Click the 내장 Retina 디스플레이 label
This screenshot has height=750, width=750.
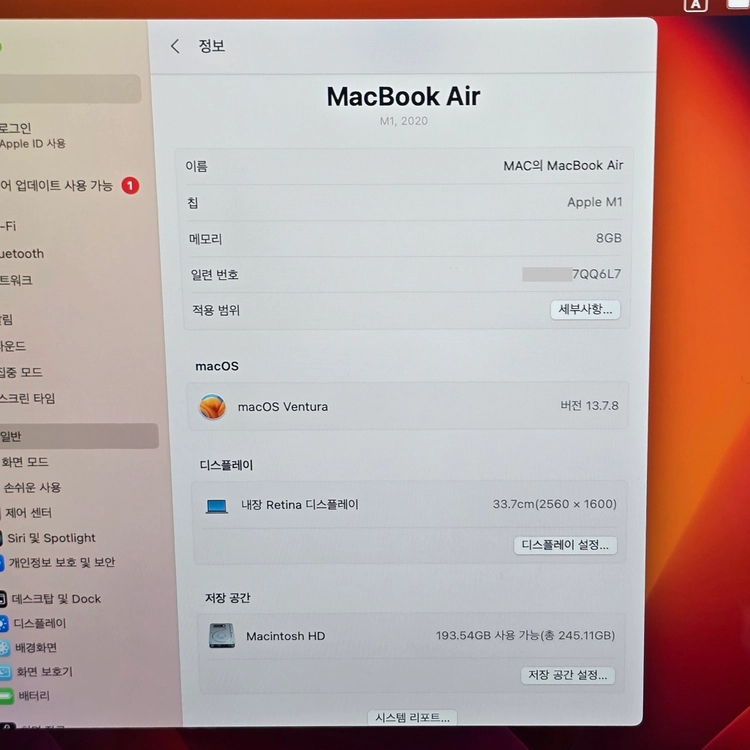pyautogui.click(x=300, y=505)
